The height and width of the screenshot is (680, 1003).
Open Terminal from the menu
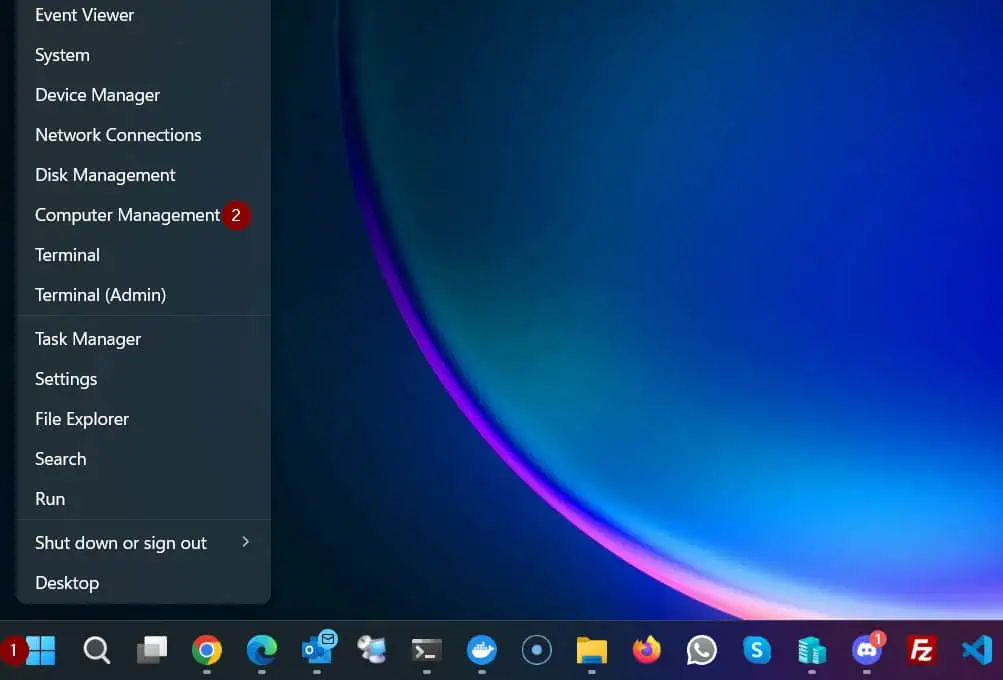143,255
